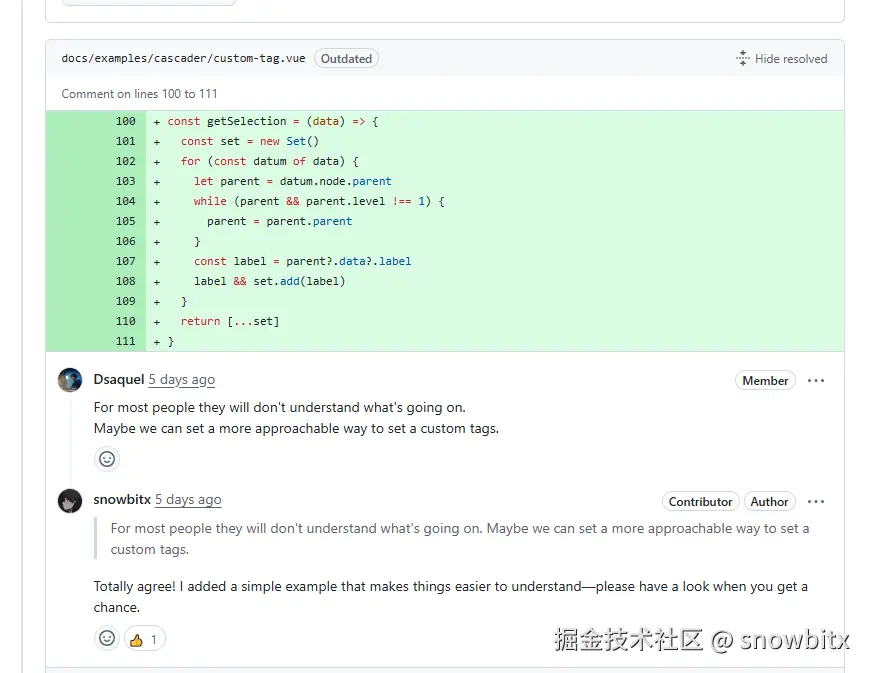Select line number 107 in the diff
This screenshot has height=673, width=869.
(x=126, y=261)
